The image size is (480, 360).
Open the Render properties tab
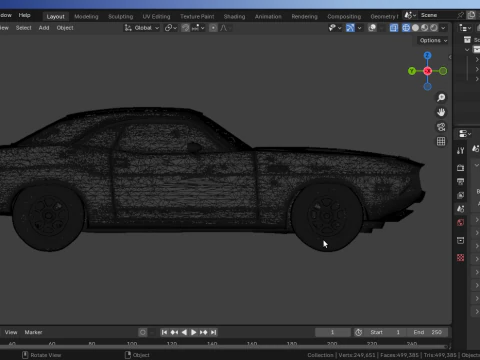tap(461, 168)
